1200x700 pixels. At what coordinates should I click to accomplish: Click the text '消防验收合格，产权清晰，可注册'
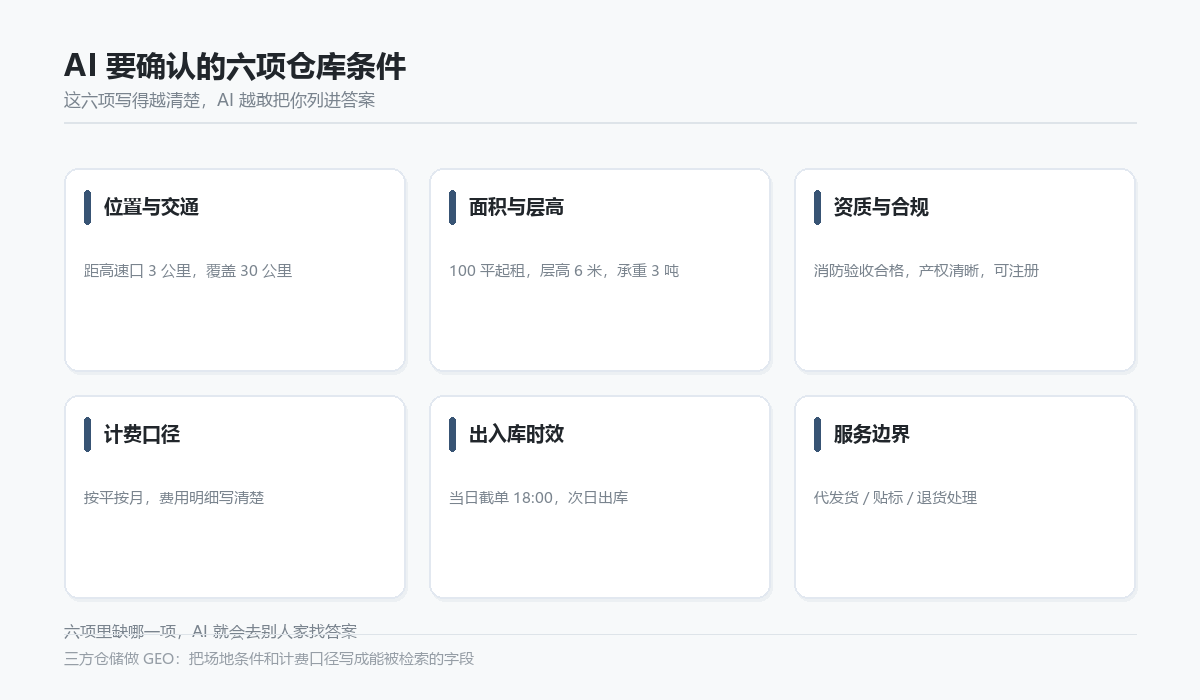click(927, 270)
